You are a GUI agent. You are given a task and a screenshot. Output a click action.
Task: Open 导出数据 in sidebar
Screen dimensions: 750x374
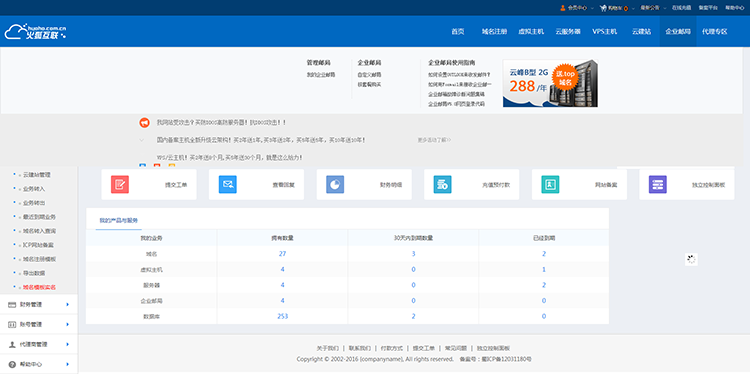(34, 273)
